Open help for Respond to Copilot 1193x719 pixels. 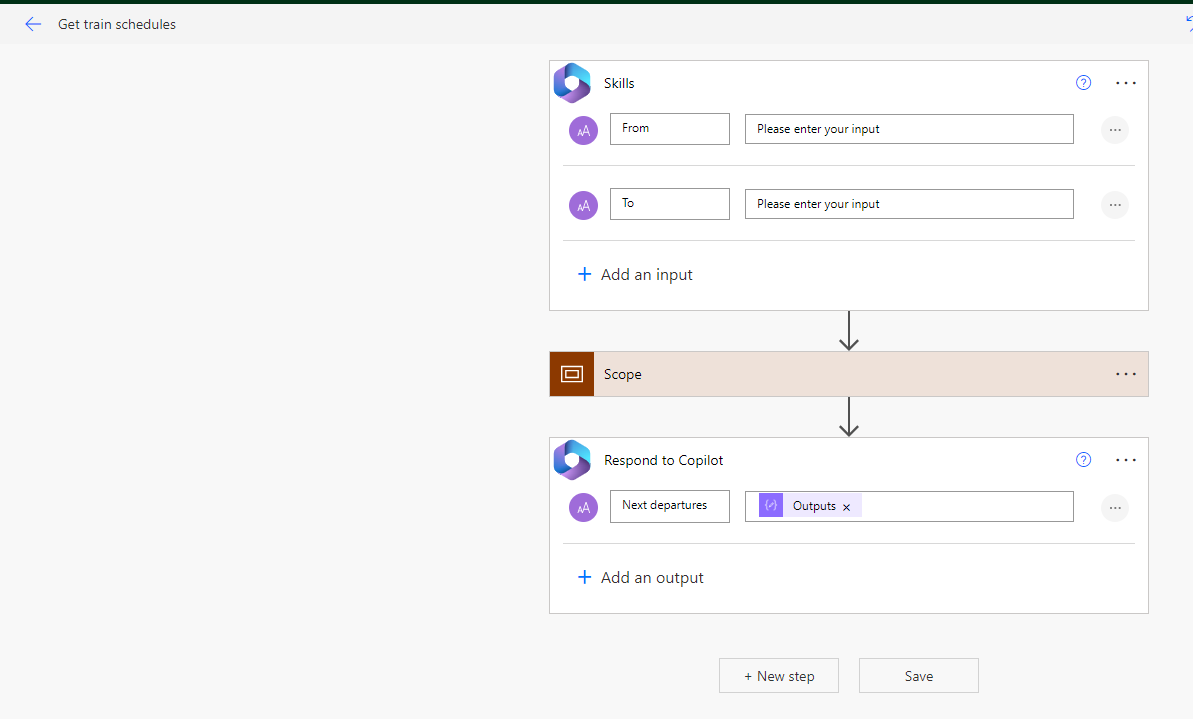click(x=1083, y=460)
